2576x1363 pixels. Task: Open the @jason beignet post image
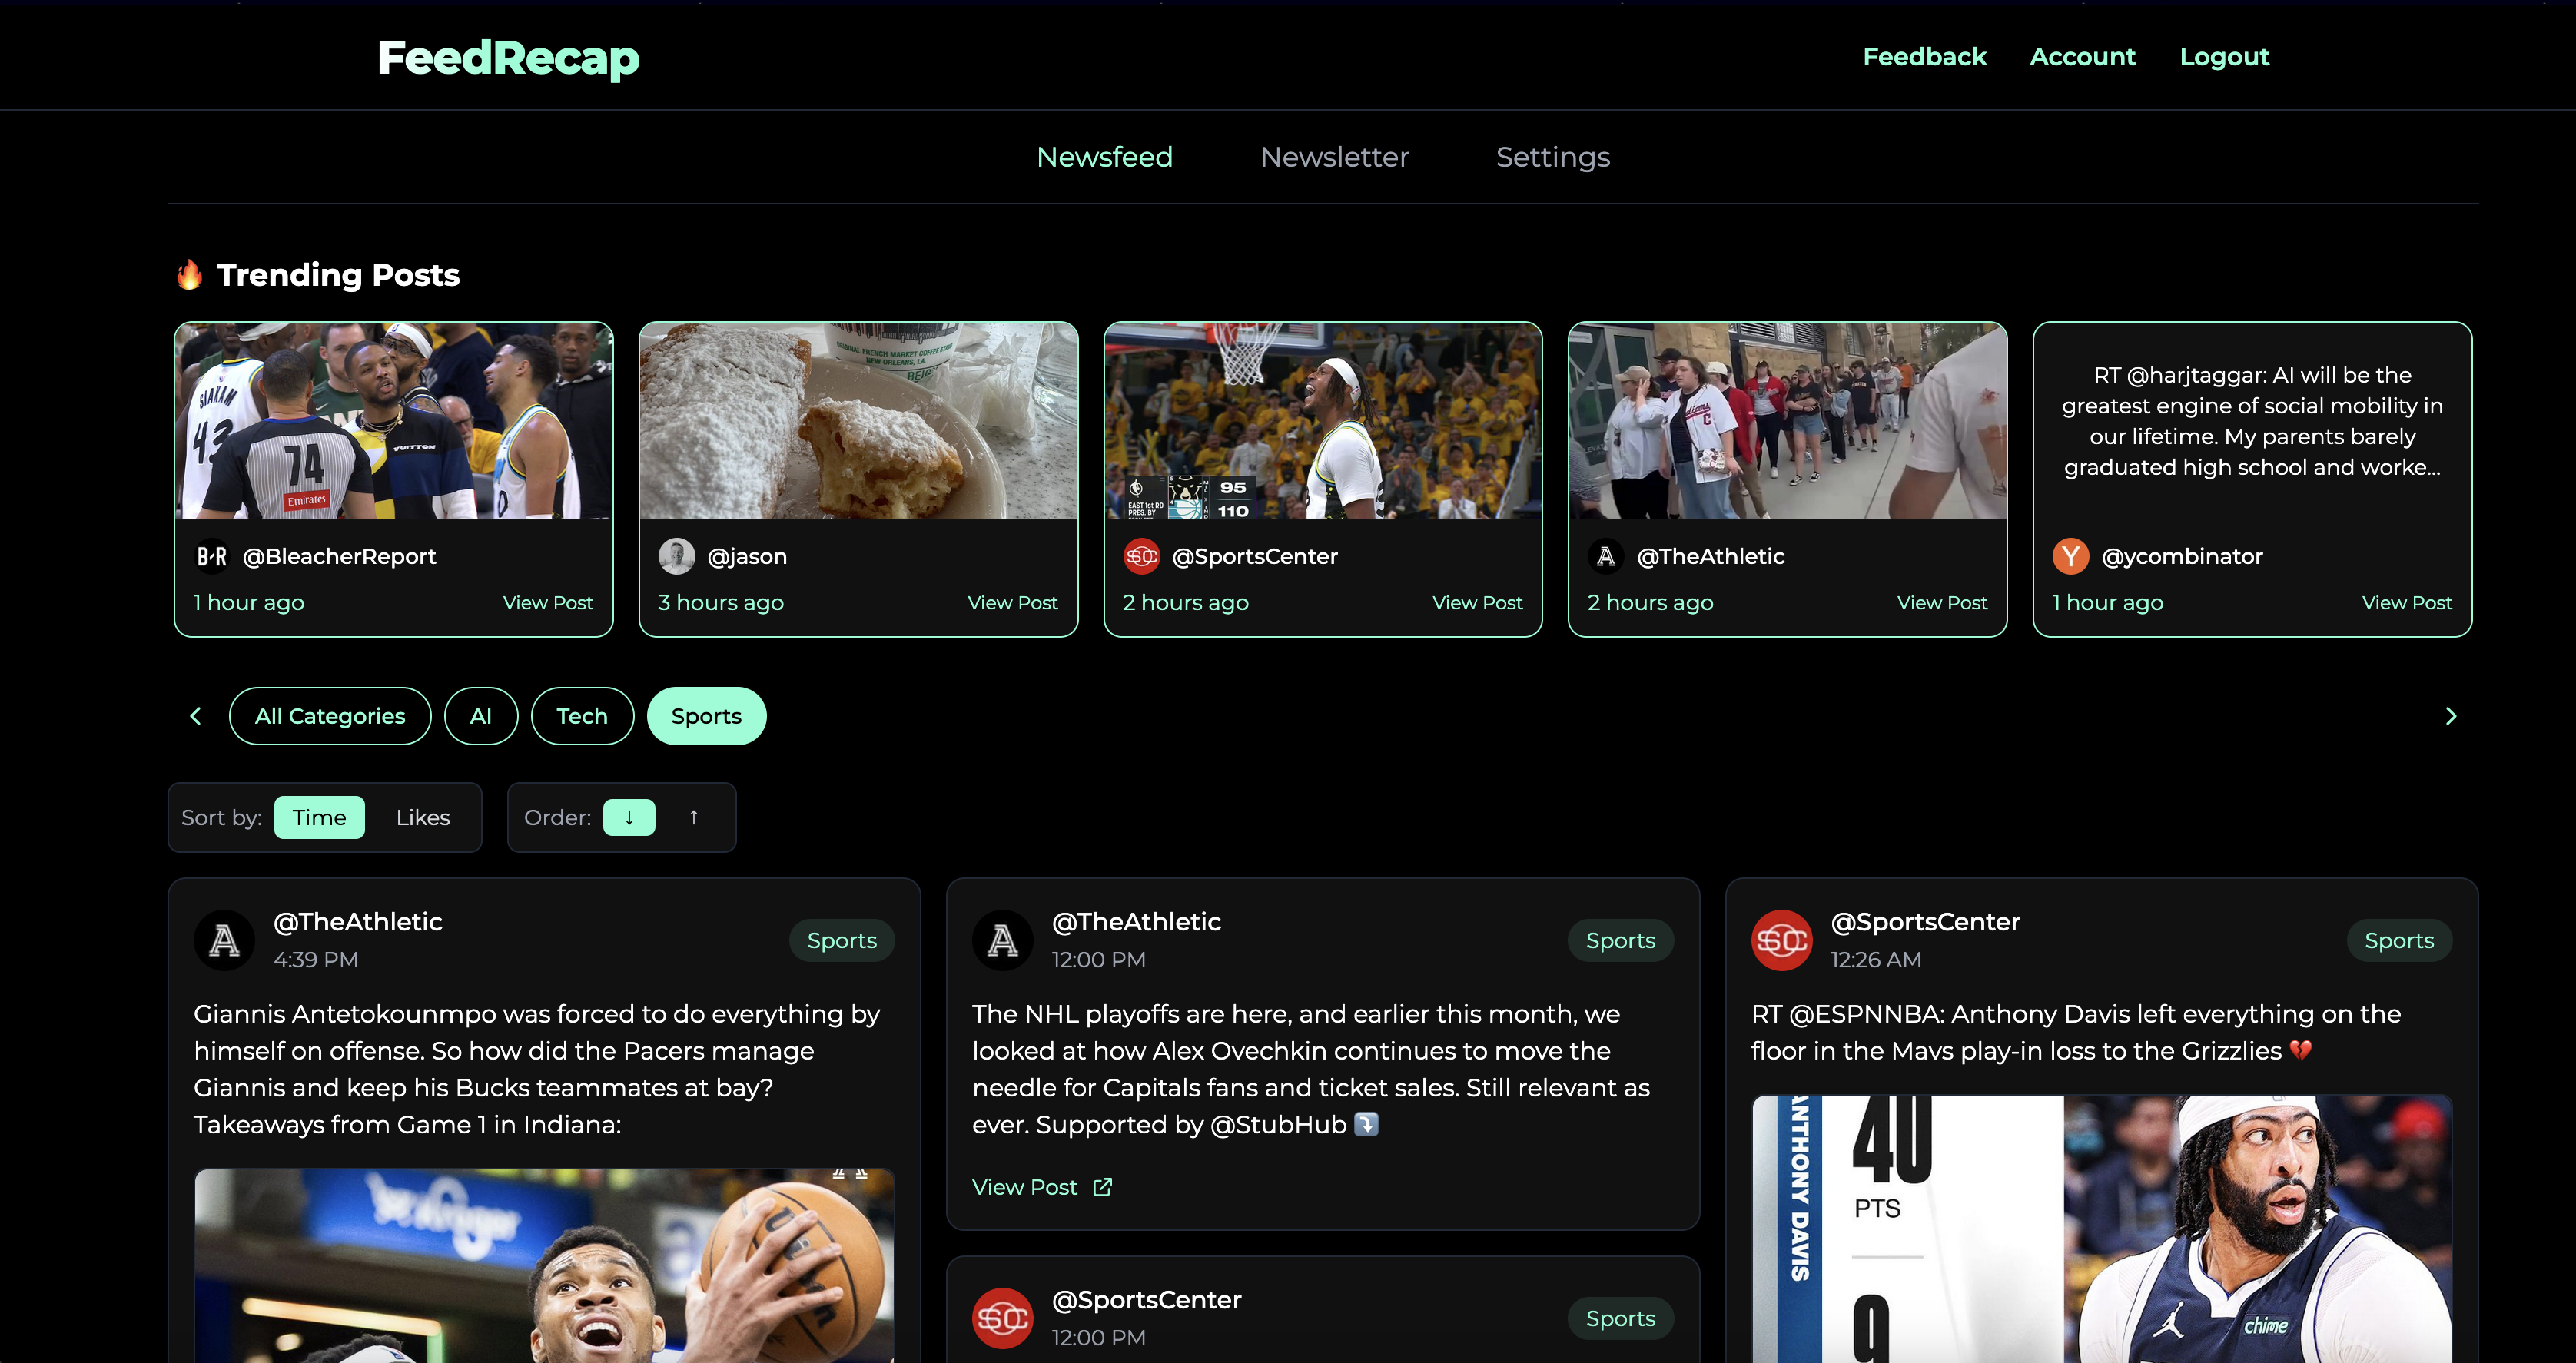point(858,421)
